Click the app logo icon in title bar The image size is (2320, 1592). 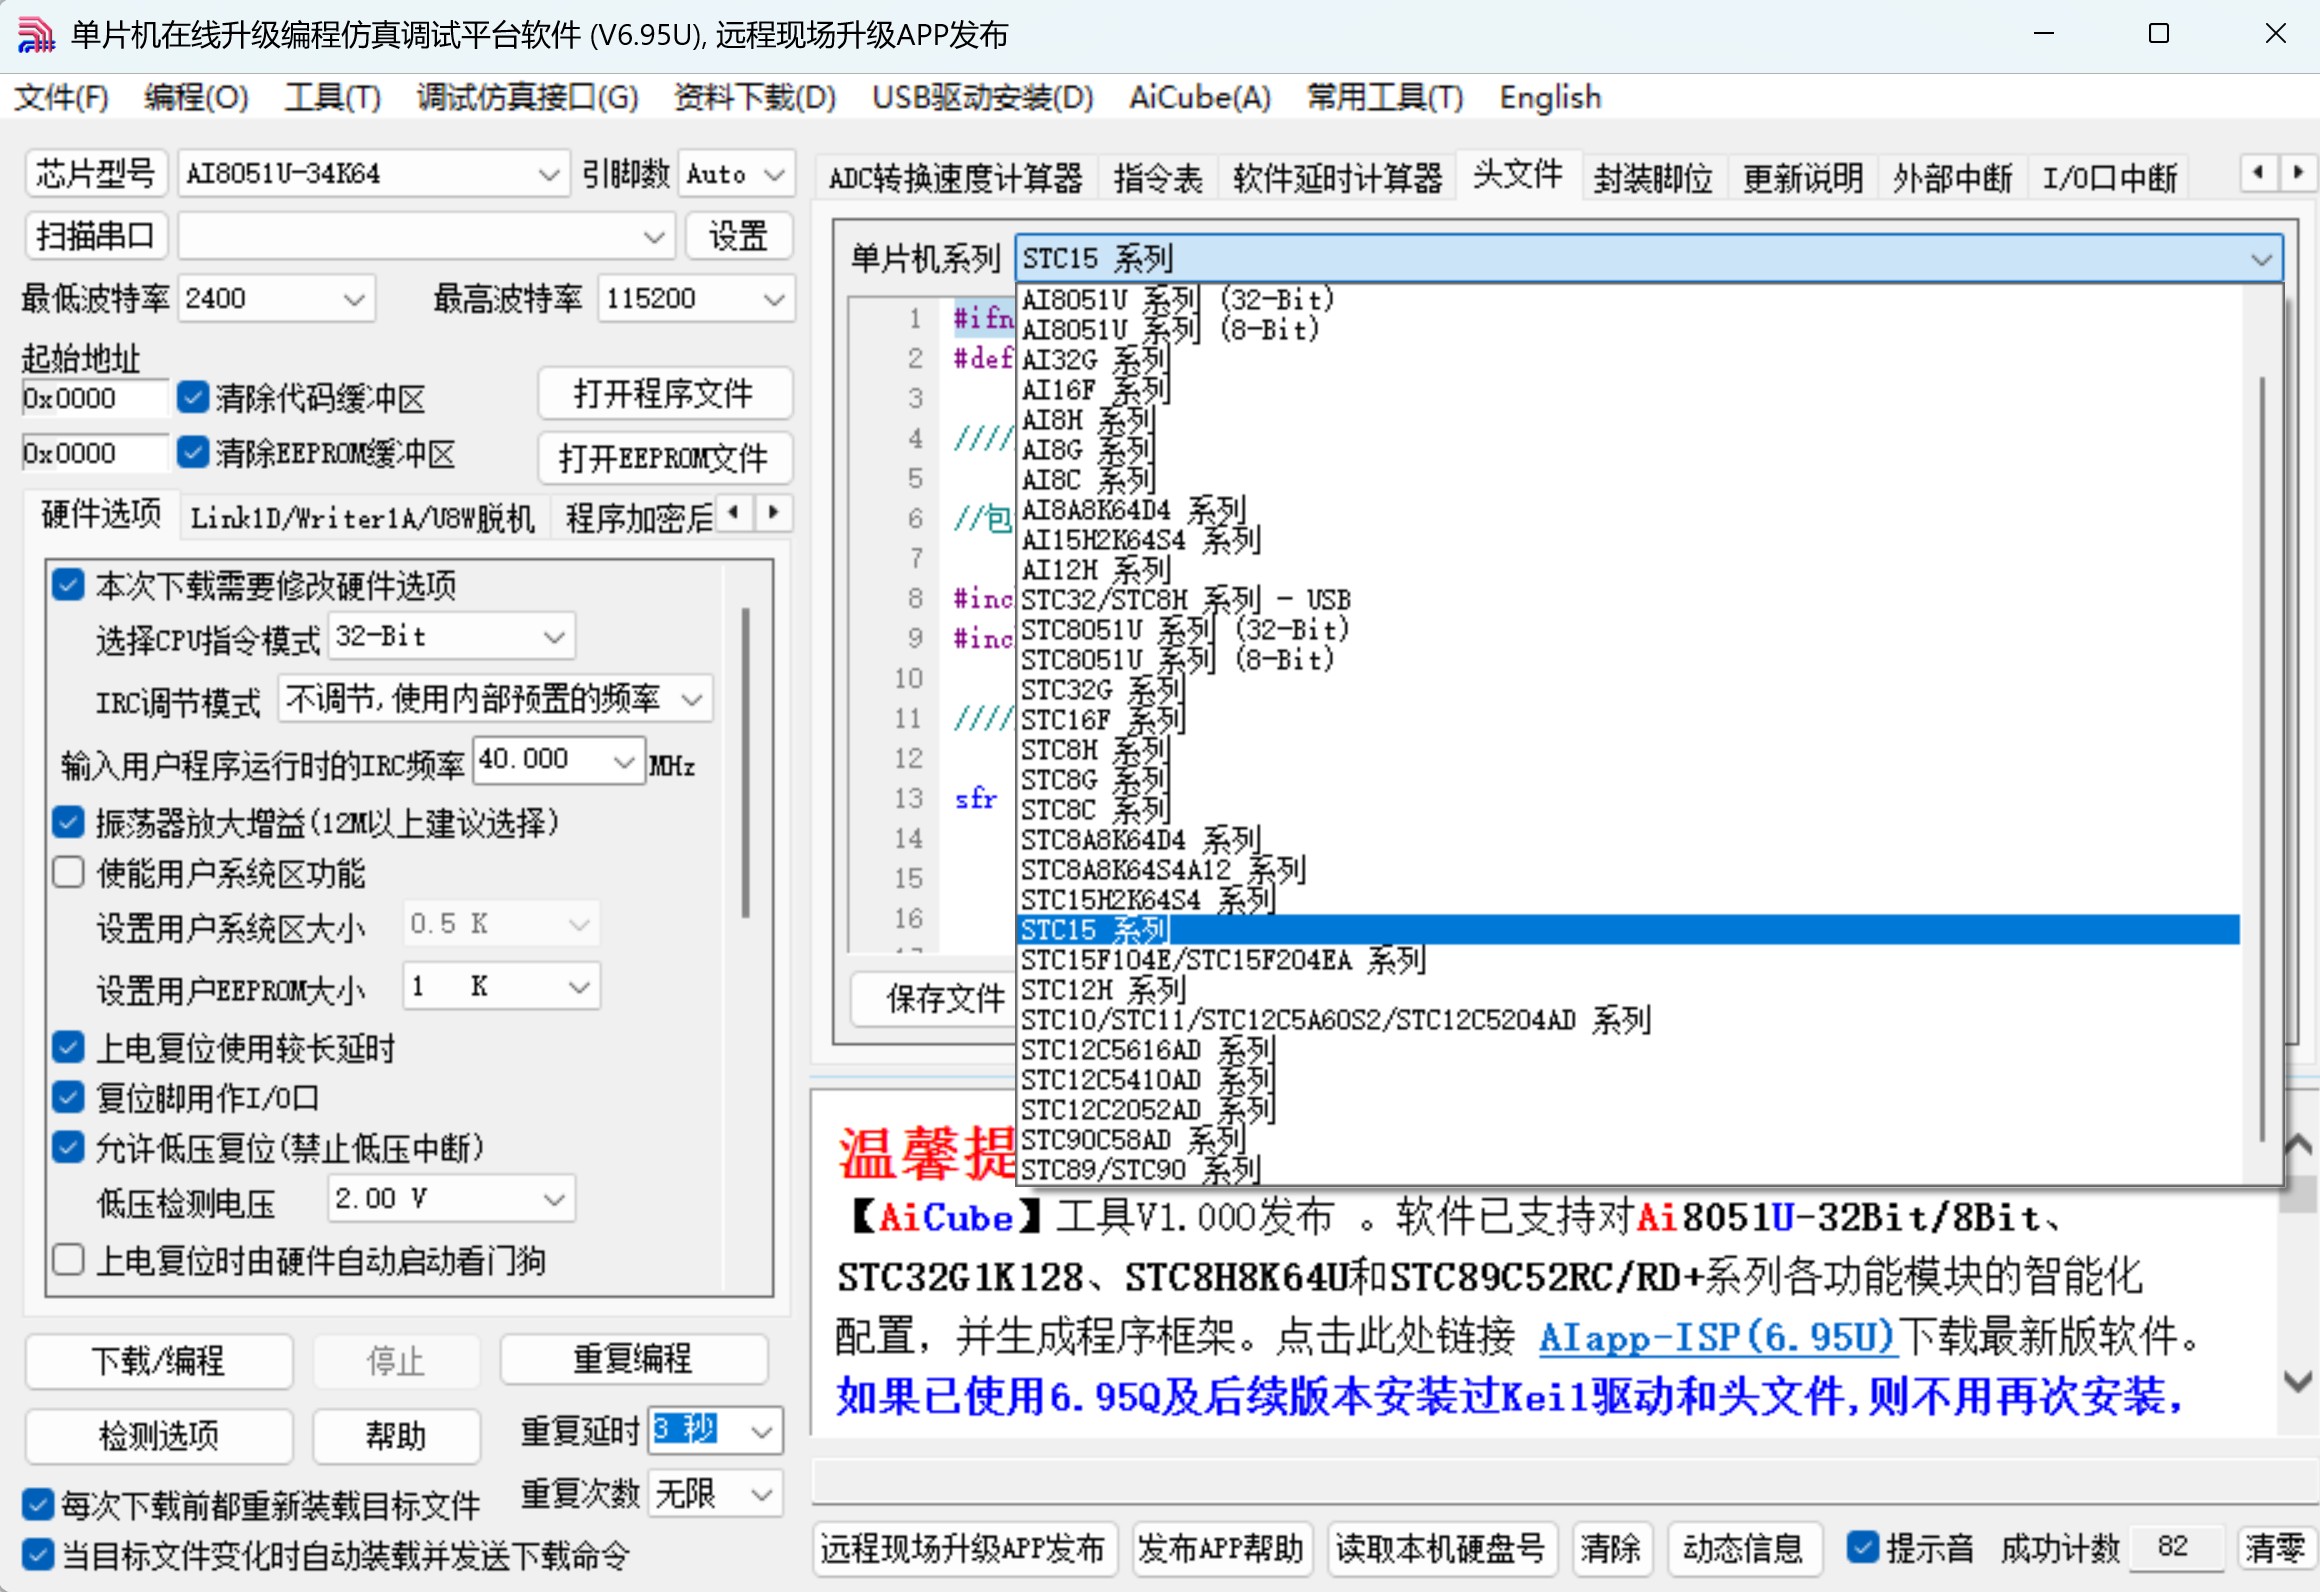(x=36, y=35)
